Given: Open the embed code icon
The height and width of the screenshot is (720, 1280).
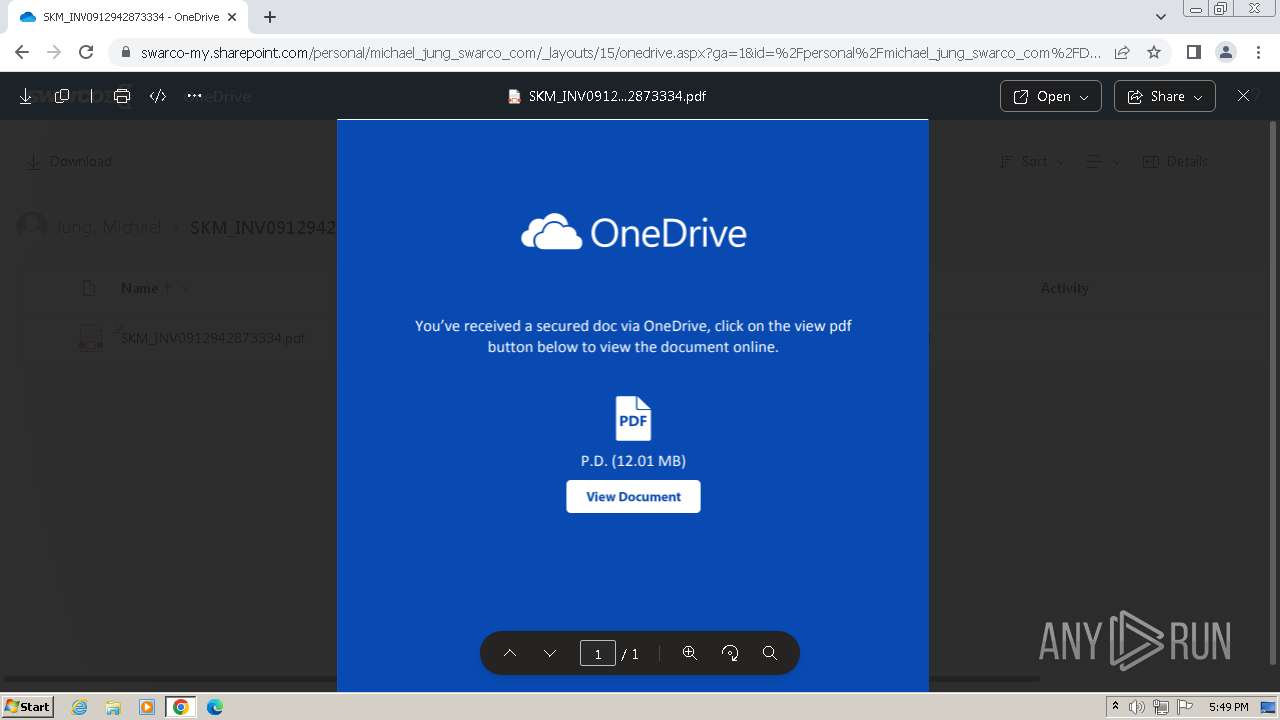Looking at the screenshot, I should tap(157, 96).
